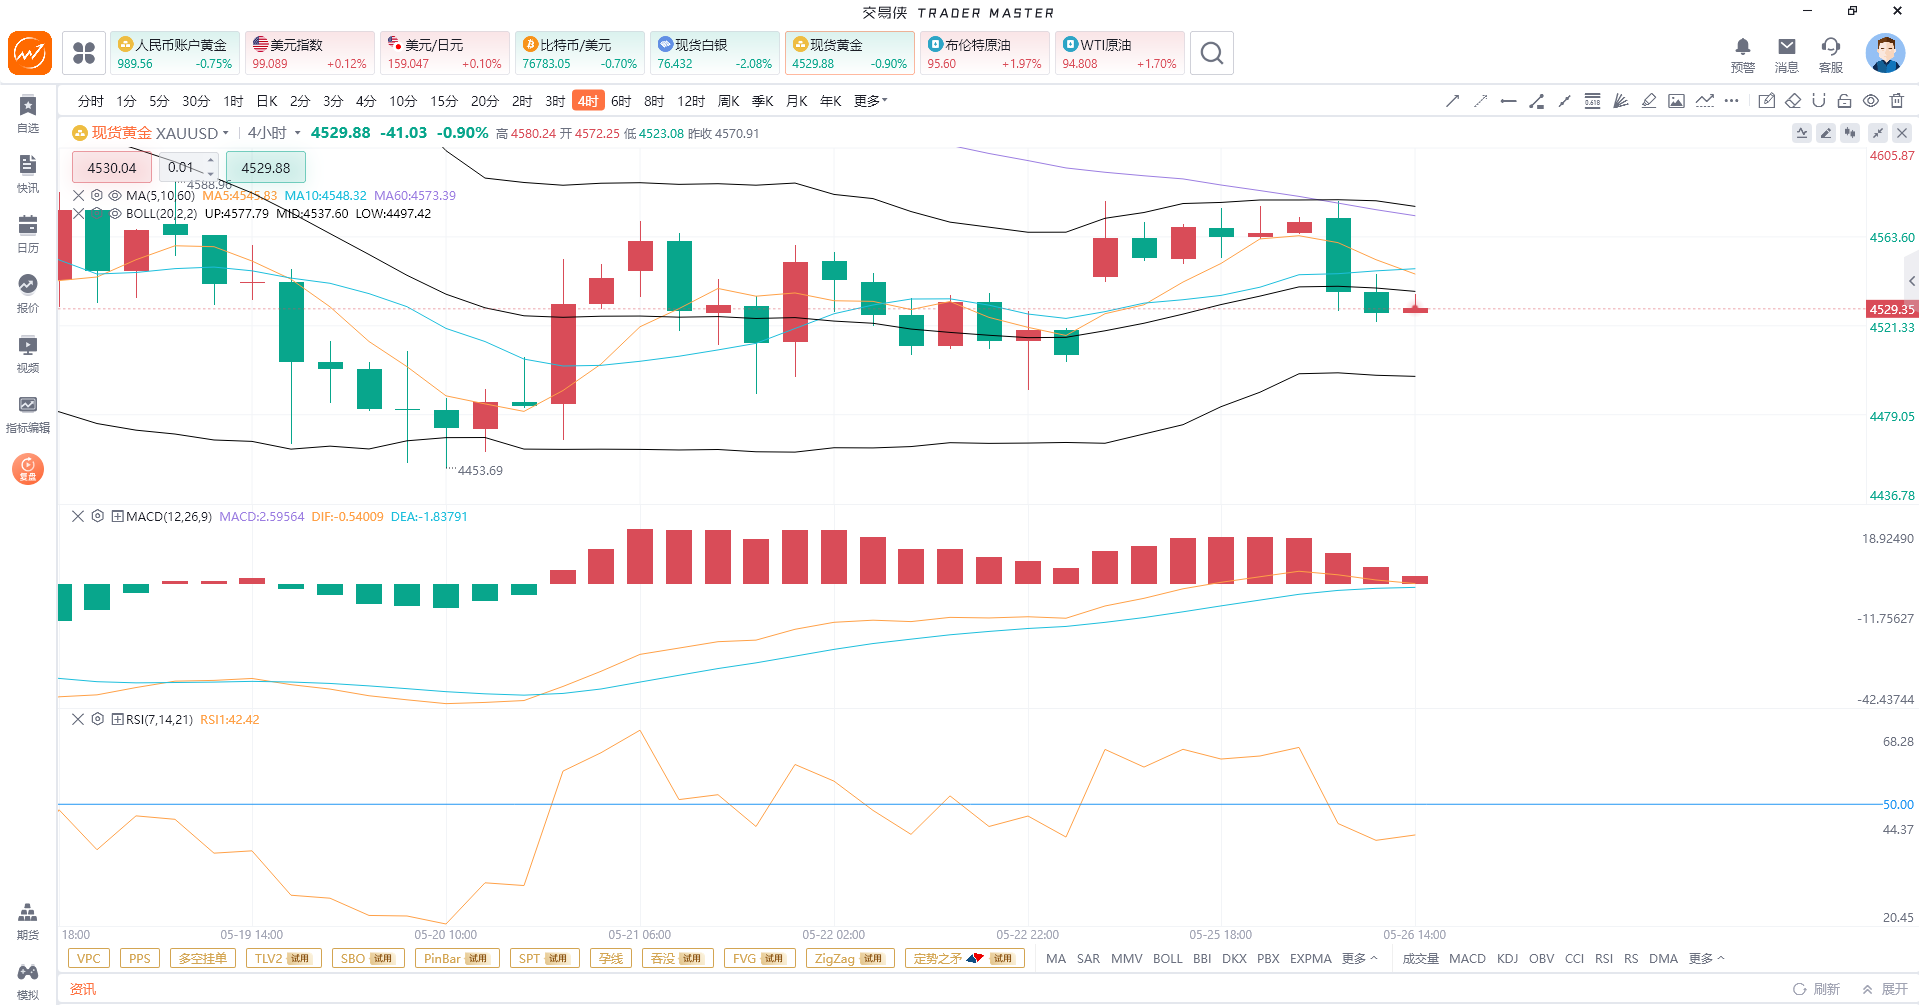Open the 日历 calendar sidebar item
This screenshot has width=1919, height=1005.
28,234
